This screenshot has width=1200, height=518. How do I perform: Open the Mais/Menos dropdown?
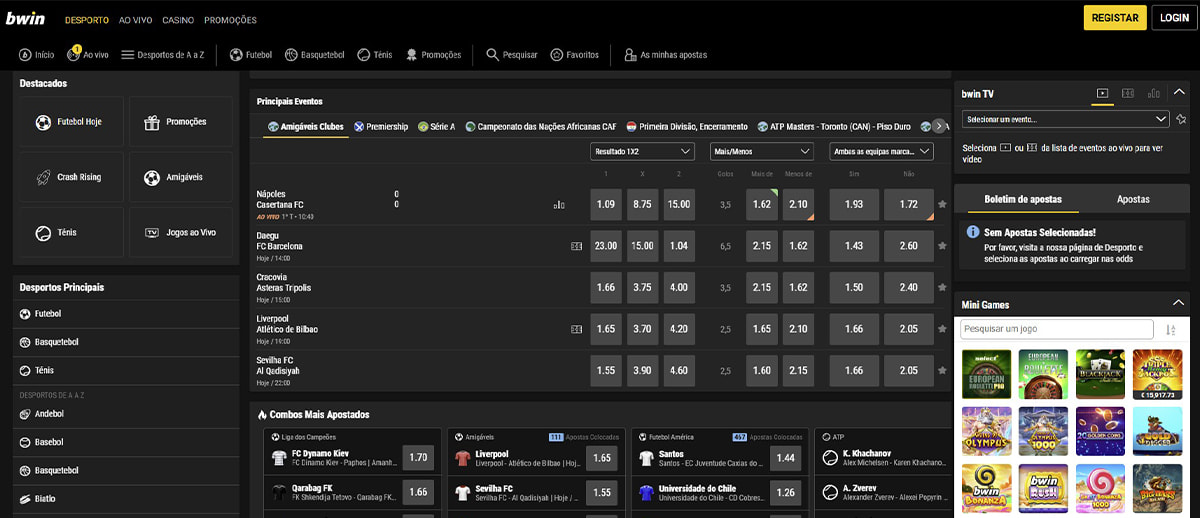(x=761, y=151)
